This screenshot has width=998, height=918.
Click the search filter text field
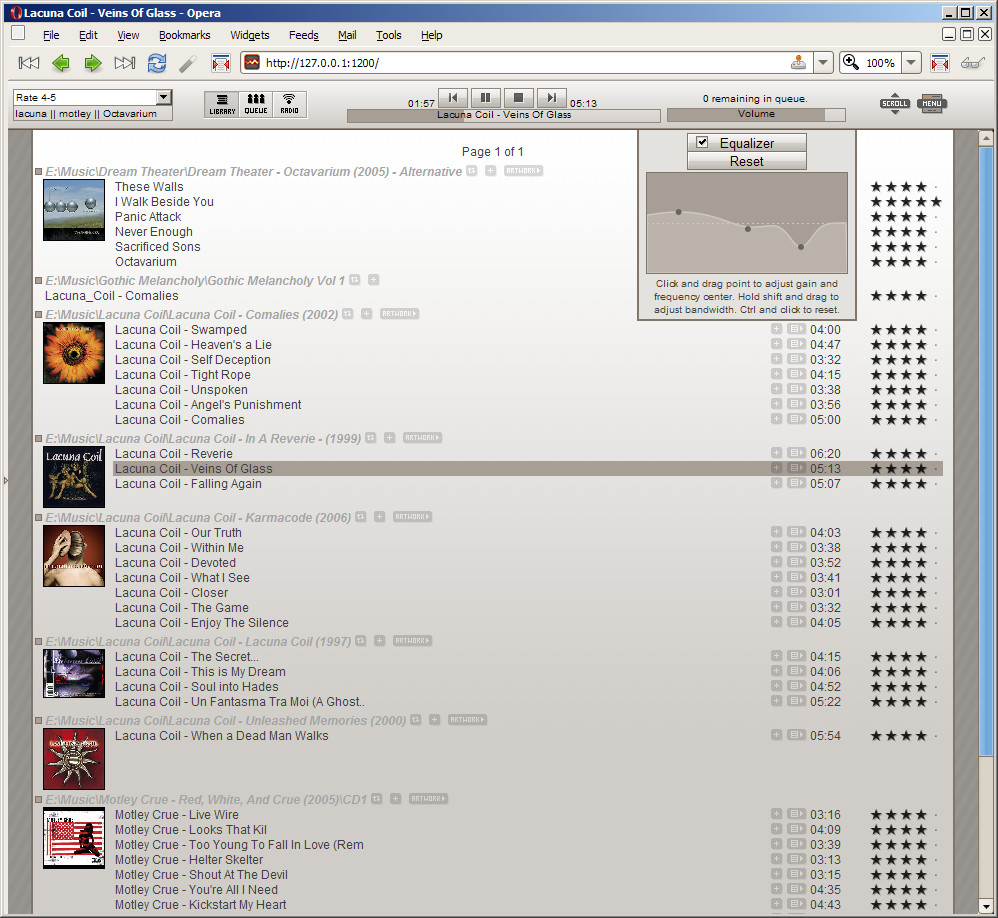pyautogui.click(x=93, y=113)
